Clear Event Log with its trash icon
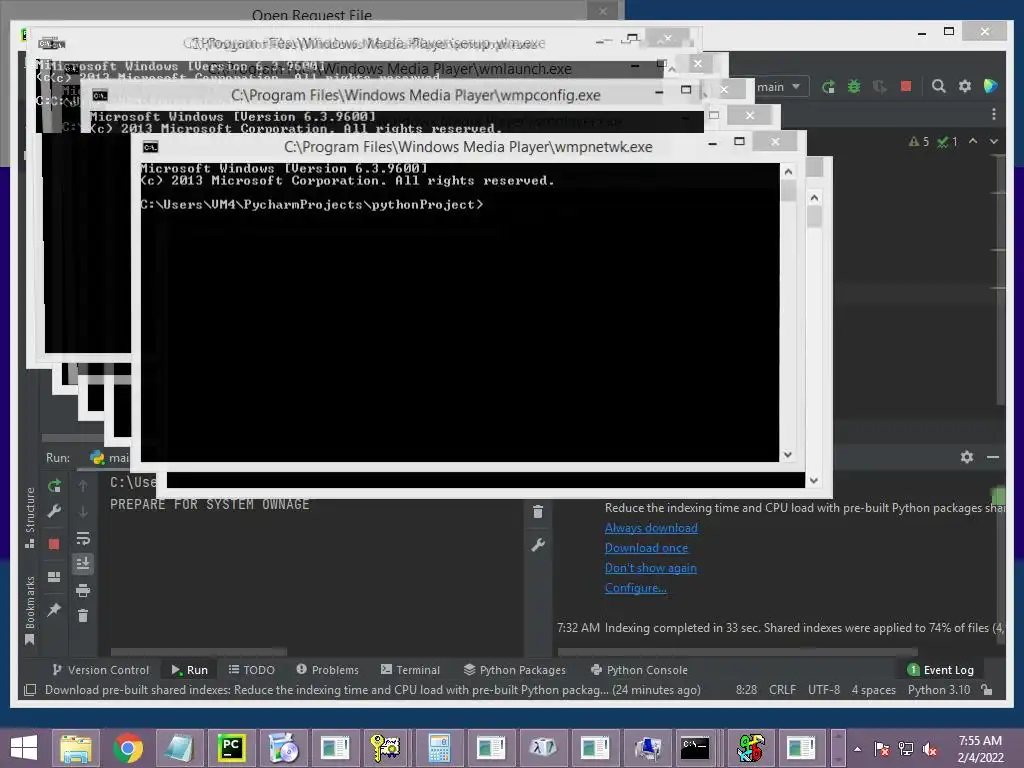Viewport: 1024px width, 768px height. (x=537, y=511)
